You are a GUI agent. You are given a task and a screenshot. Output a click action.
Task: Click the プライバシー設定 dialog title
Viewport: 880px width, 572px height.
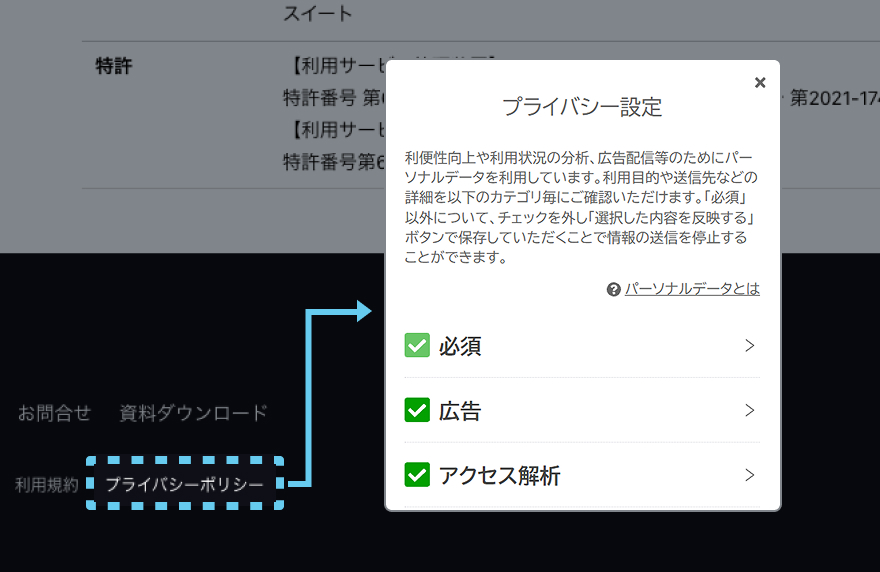pyautogui.click(x=583, y=107)
